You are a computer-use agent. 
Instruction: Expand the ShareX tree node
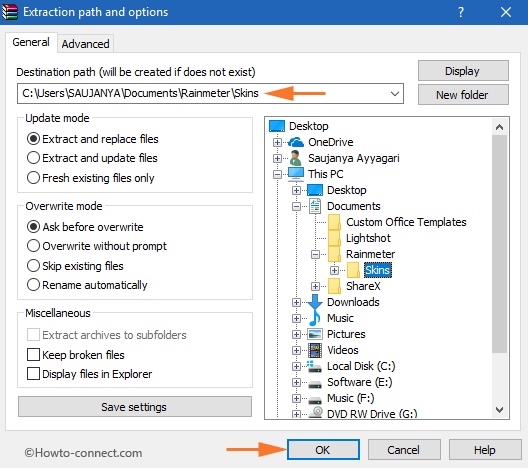pos(316,287)
